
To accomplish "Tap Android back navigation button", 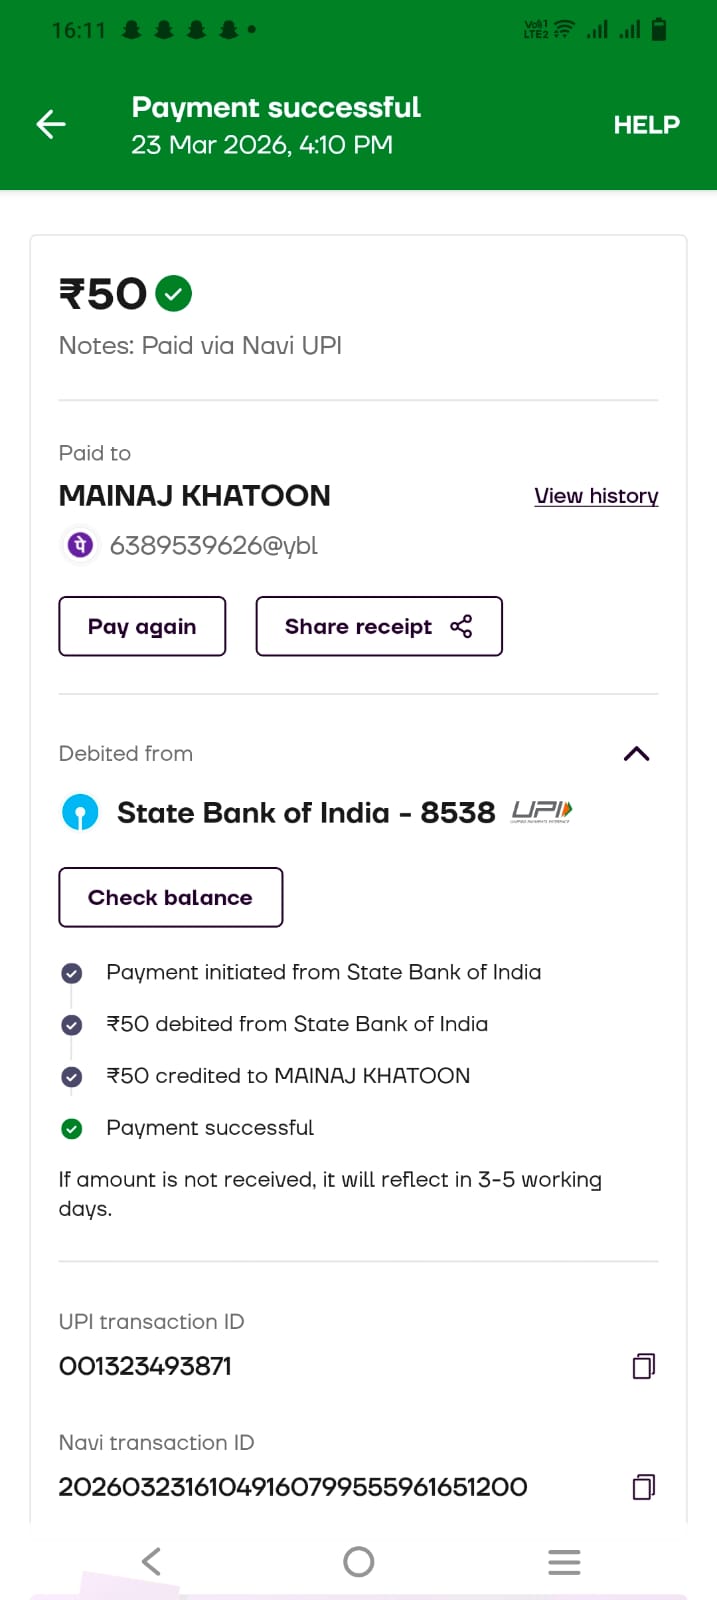I will point(151,1561).
